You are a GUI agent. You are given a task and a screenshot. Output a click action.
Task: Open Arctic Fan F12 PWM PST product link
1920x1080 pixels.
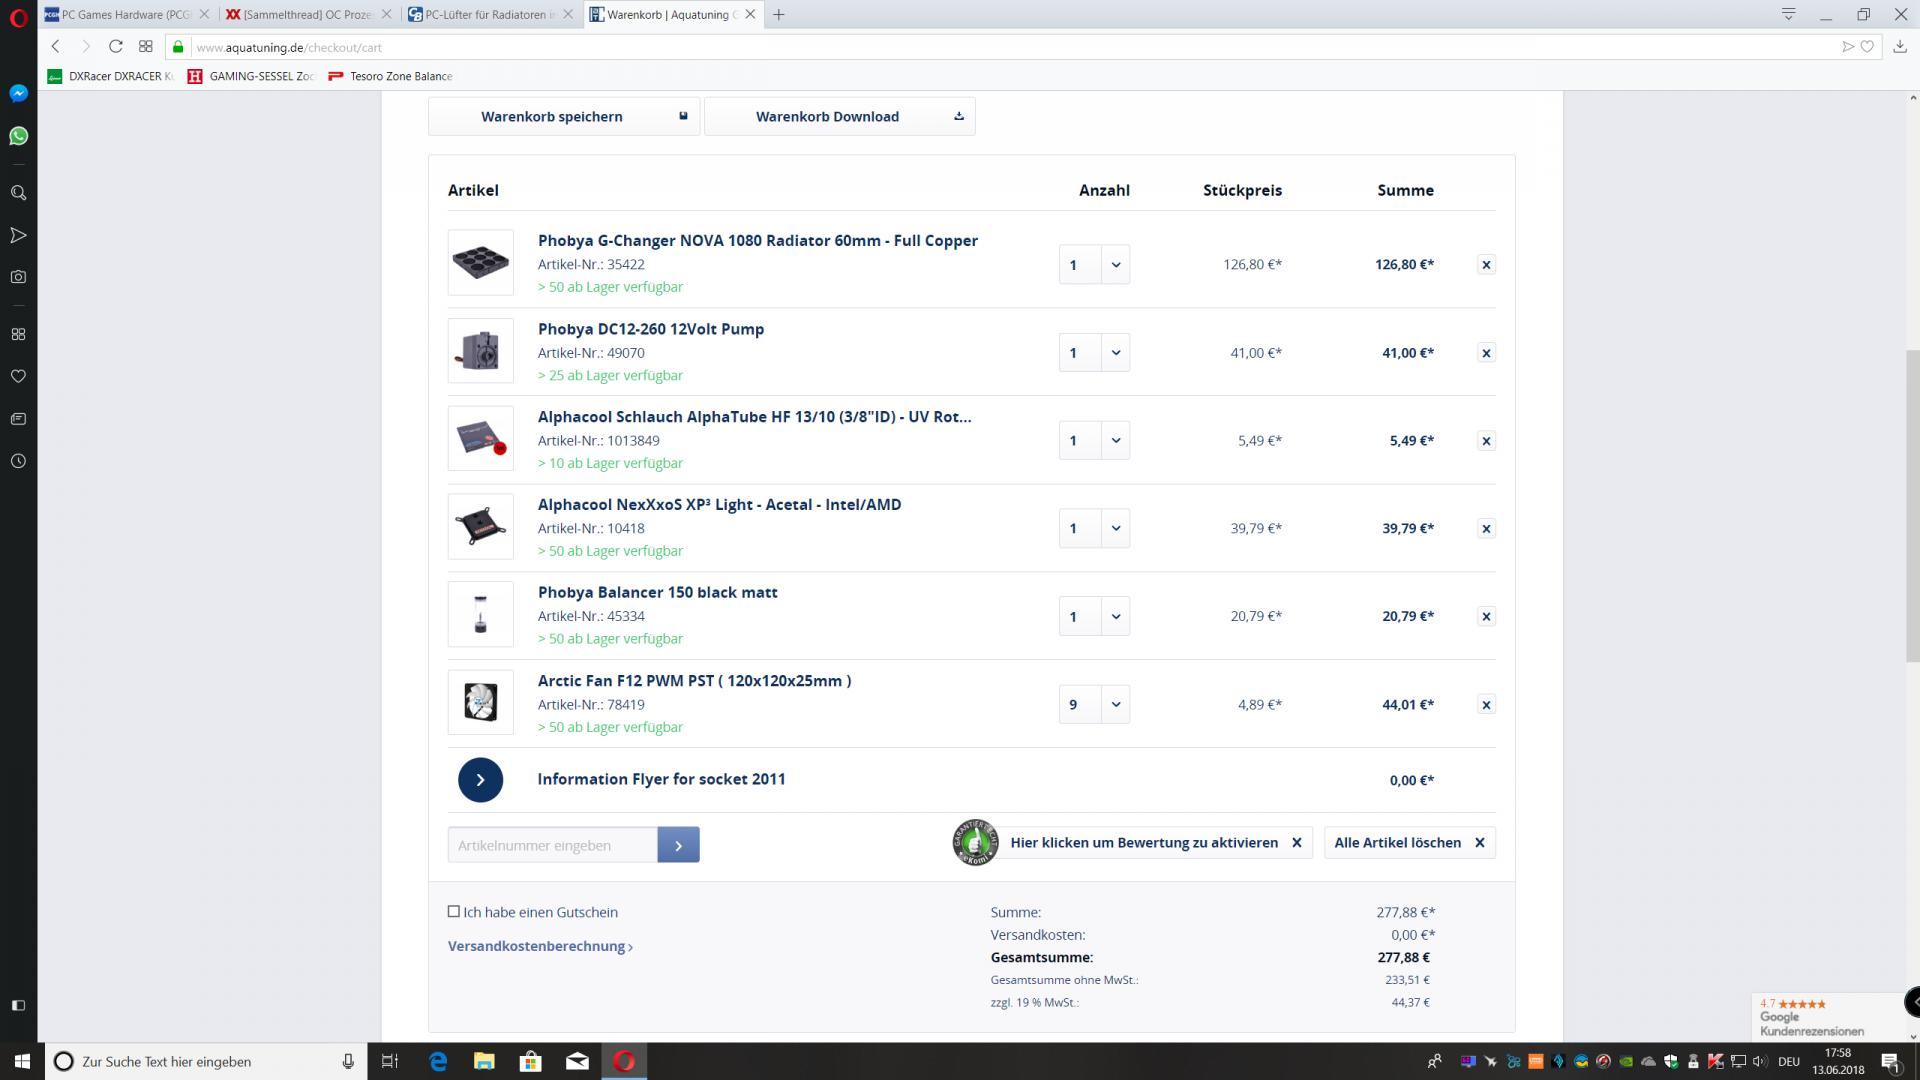(x=694, y=681)
